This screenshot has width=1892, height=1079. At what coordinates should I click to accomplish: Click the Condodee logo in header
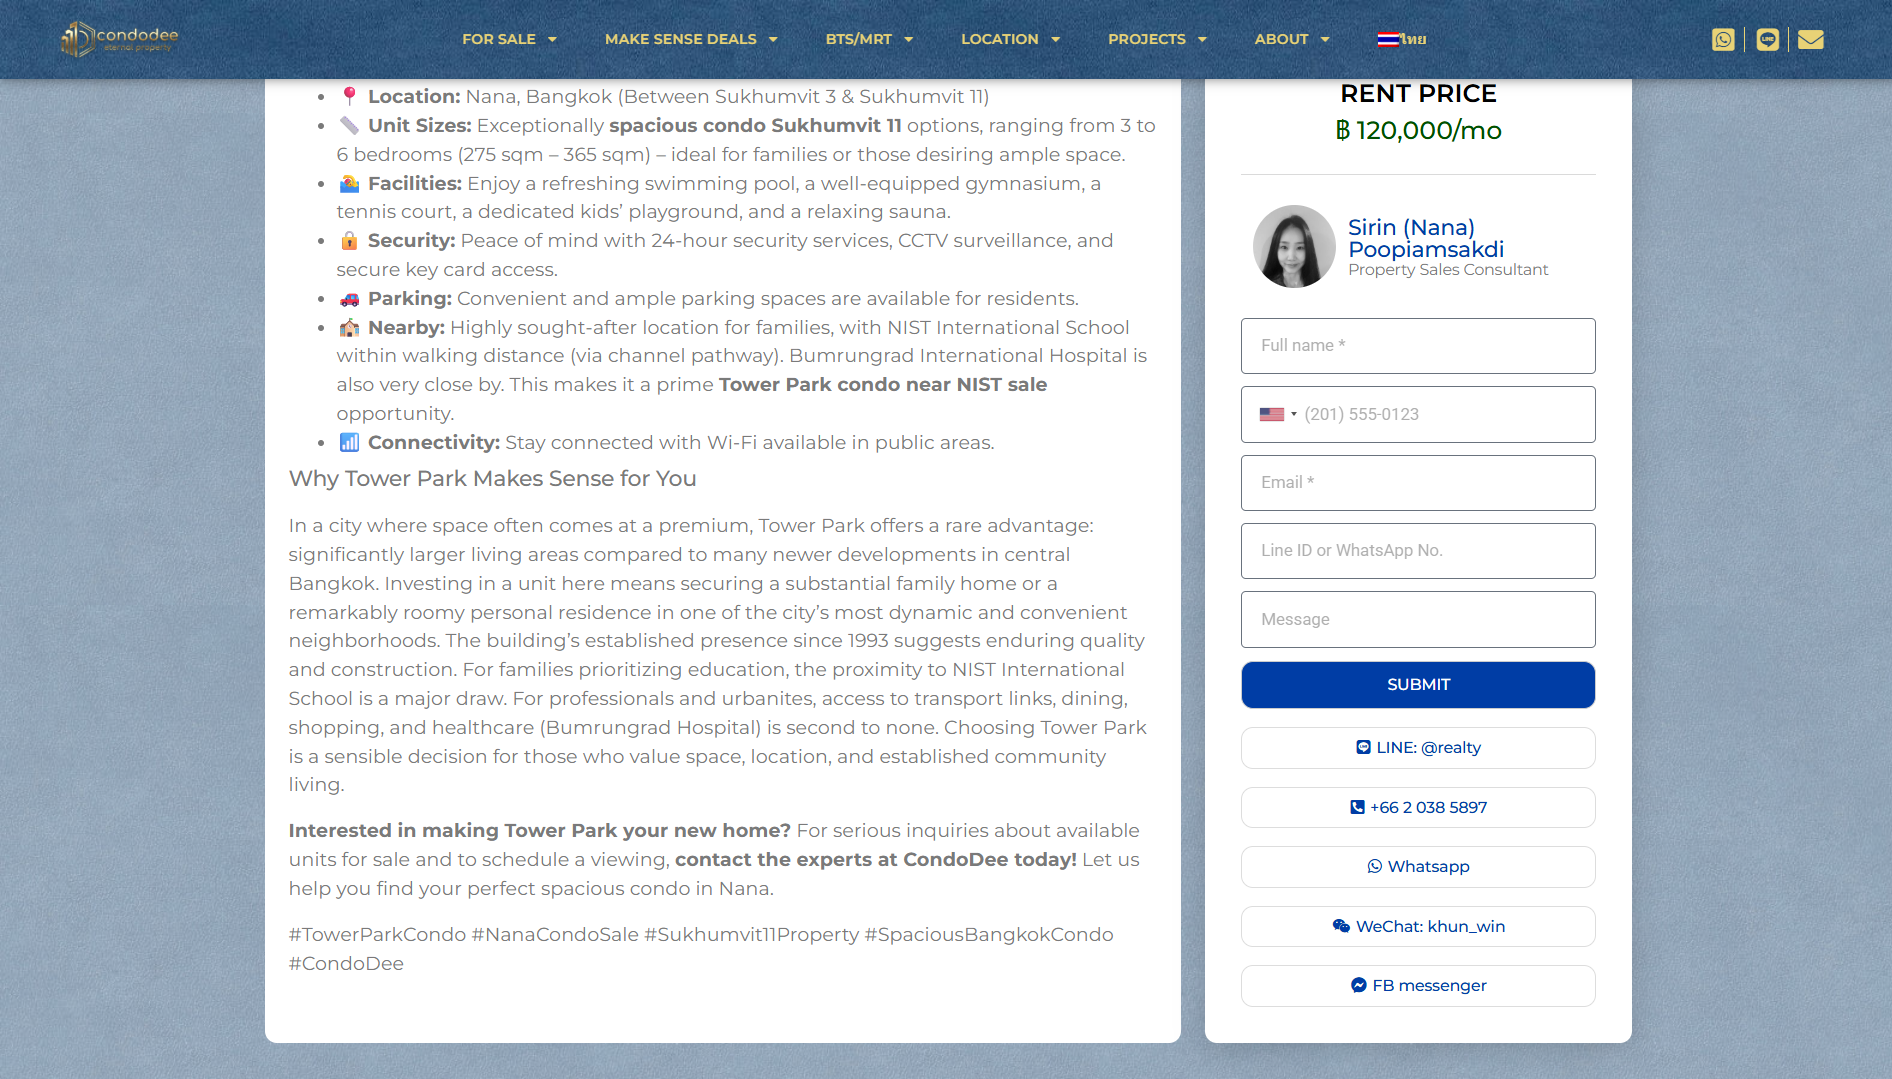119,39
